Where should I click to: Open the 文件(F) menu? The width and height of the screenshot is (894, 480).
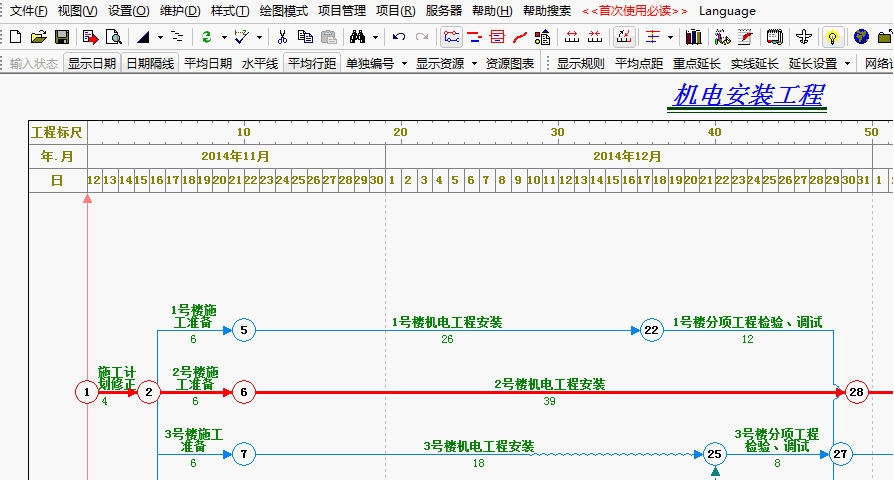[x=29, y=11]
